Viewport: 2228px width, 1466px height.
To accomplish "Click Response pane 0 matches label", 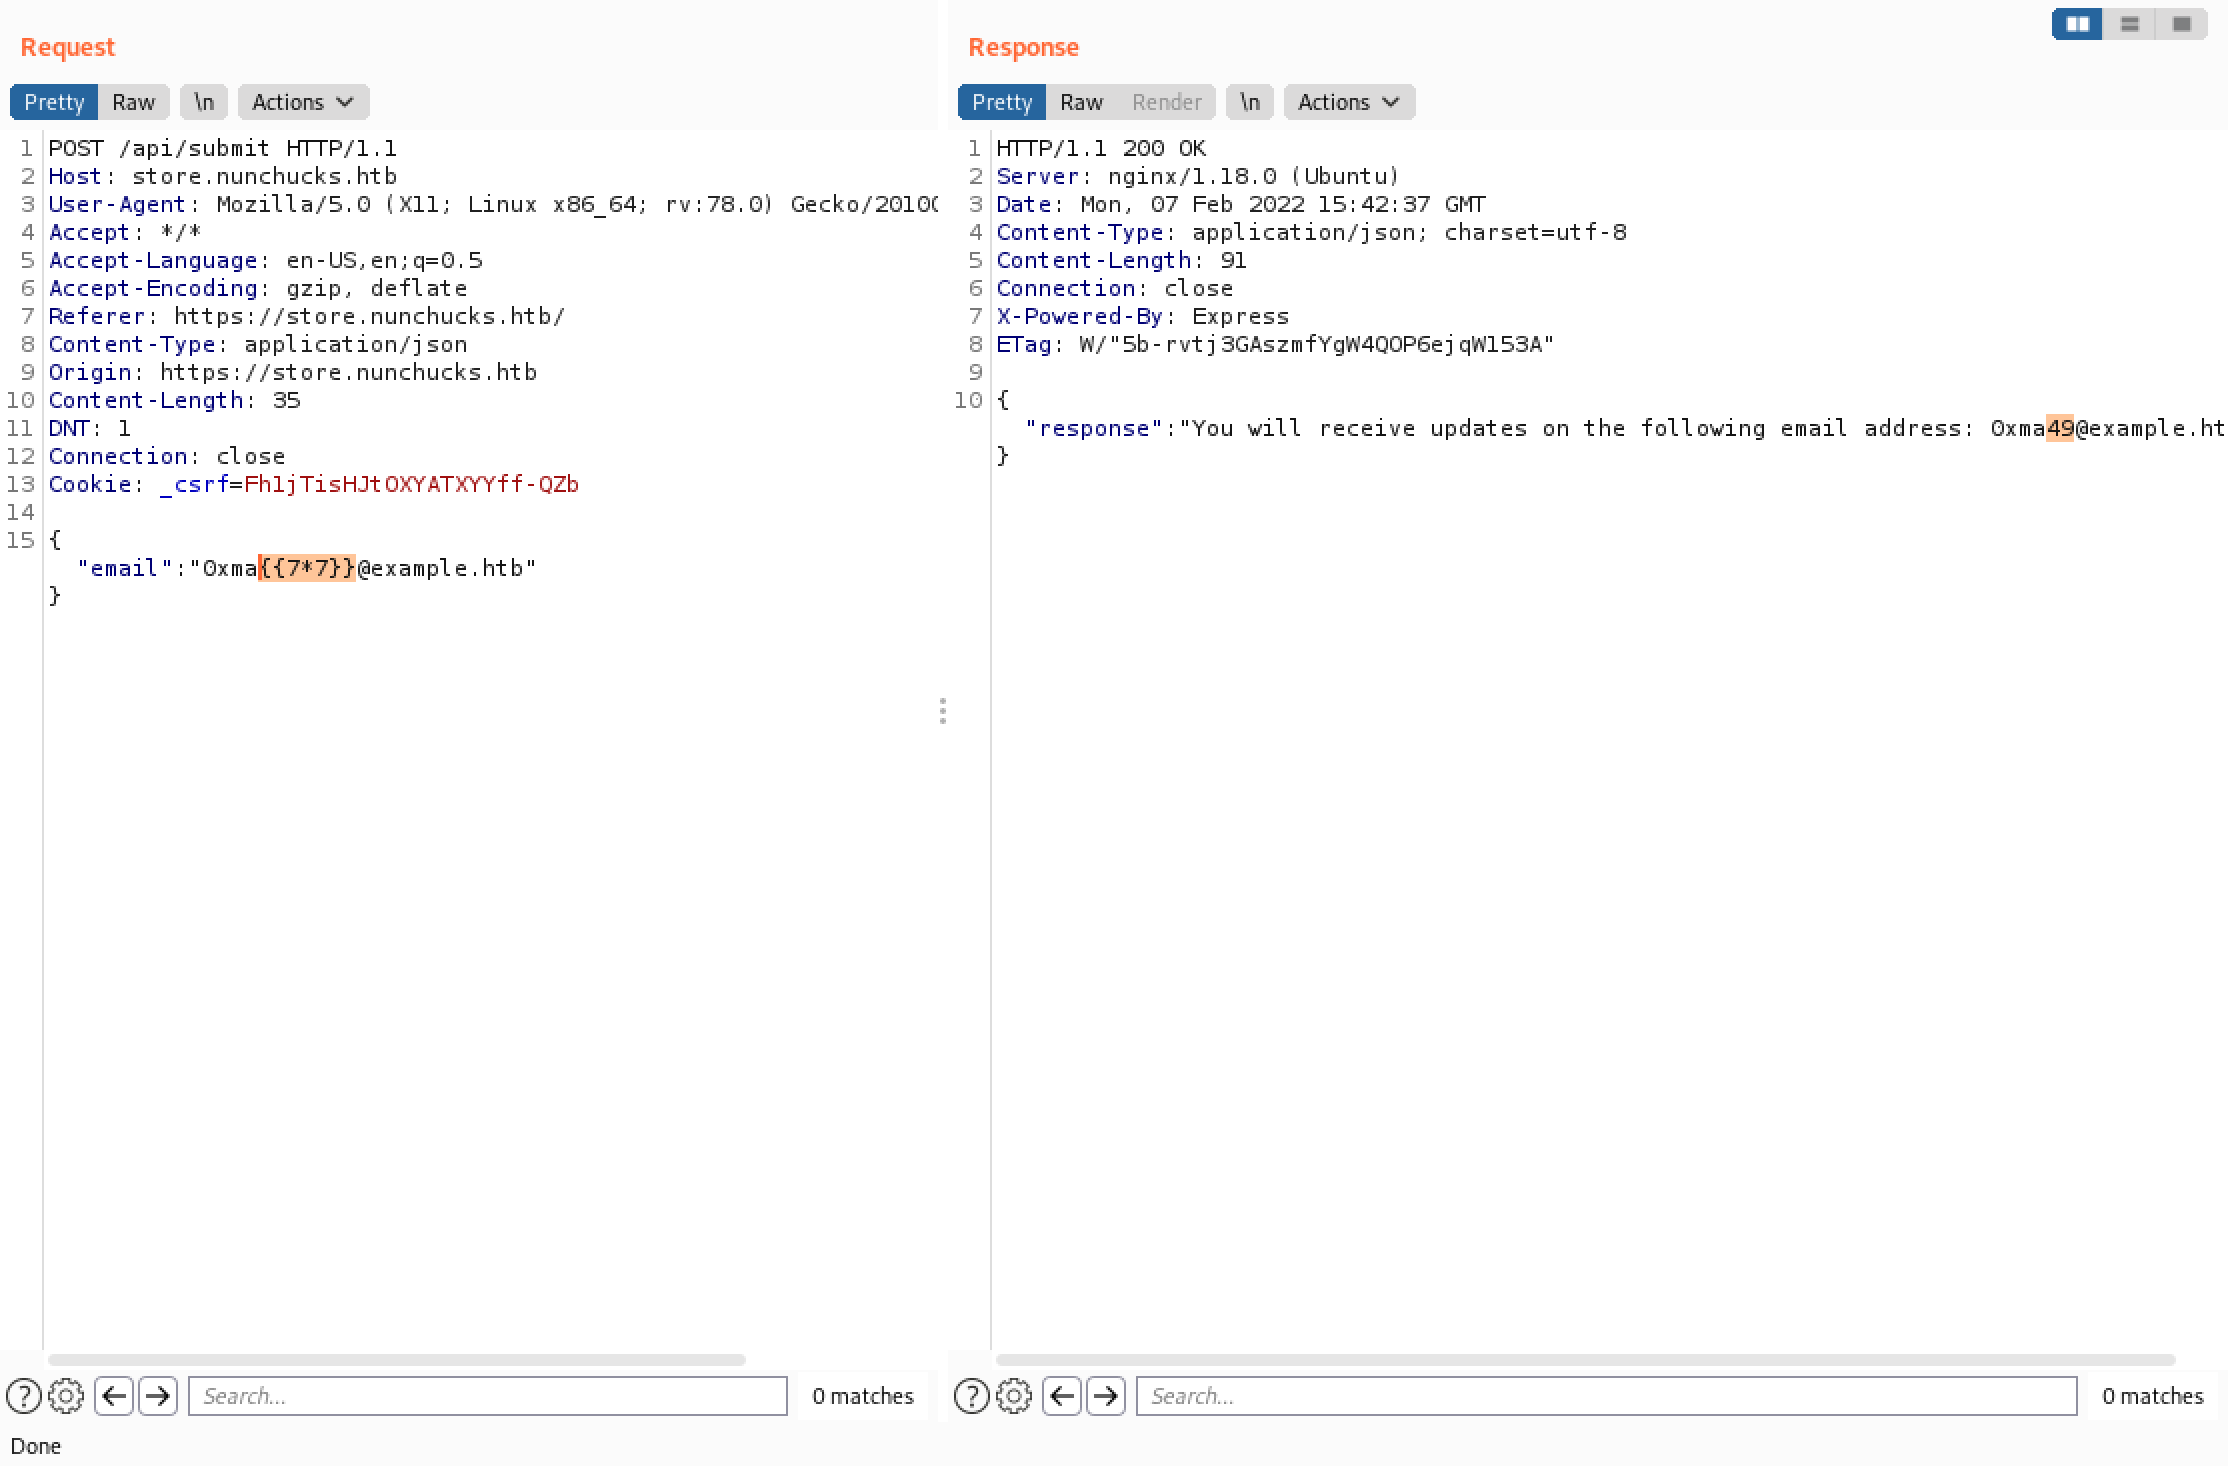I will pos(2153,1396).
